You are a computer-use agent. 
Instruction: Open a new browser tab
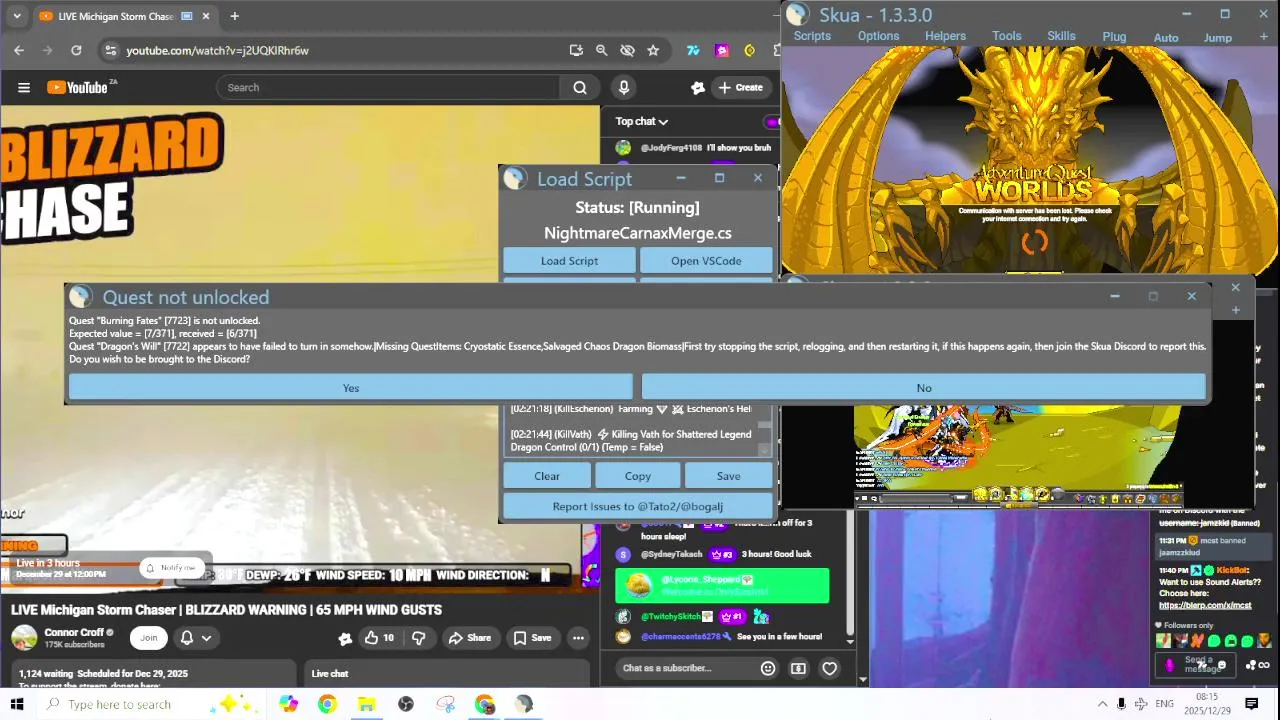point(234,16)
